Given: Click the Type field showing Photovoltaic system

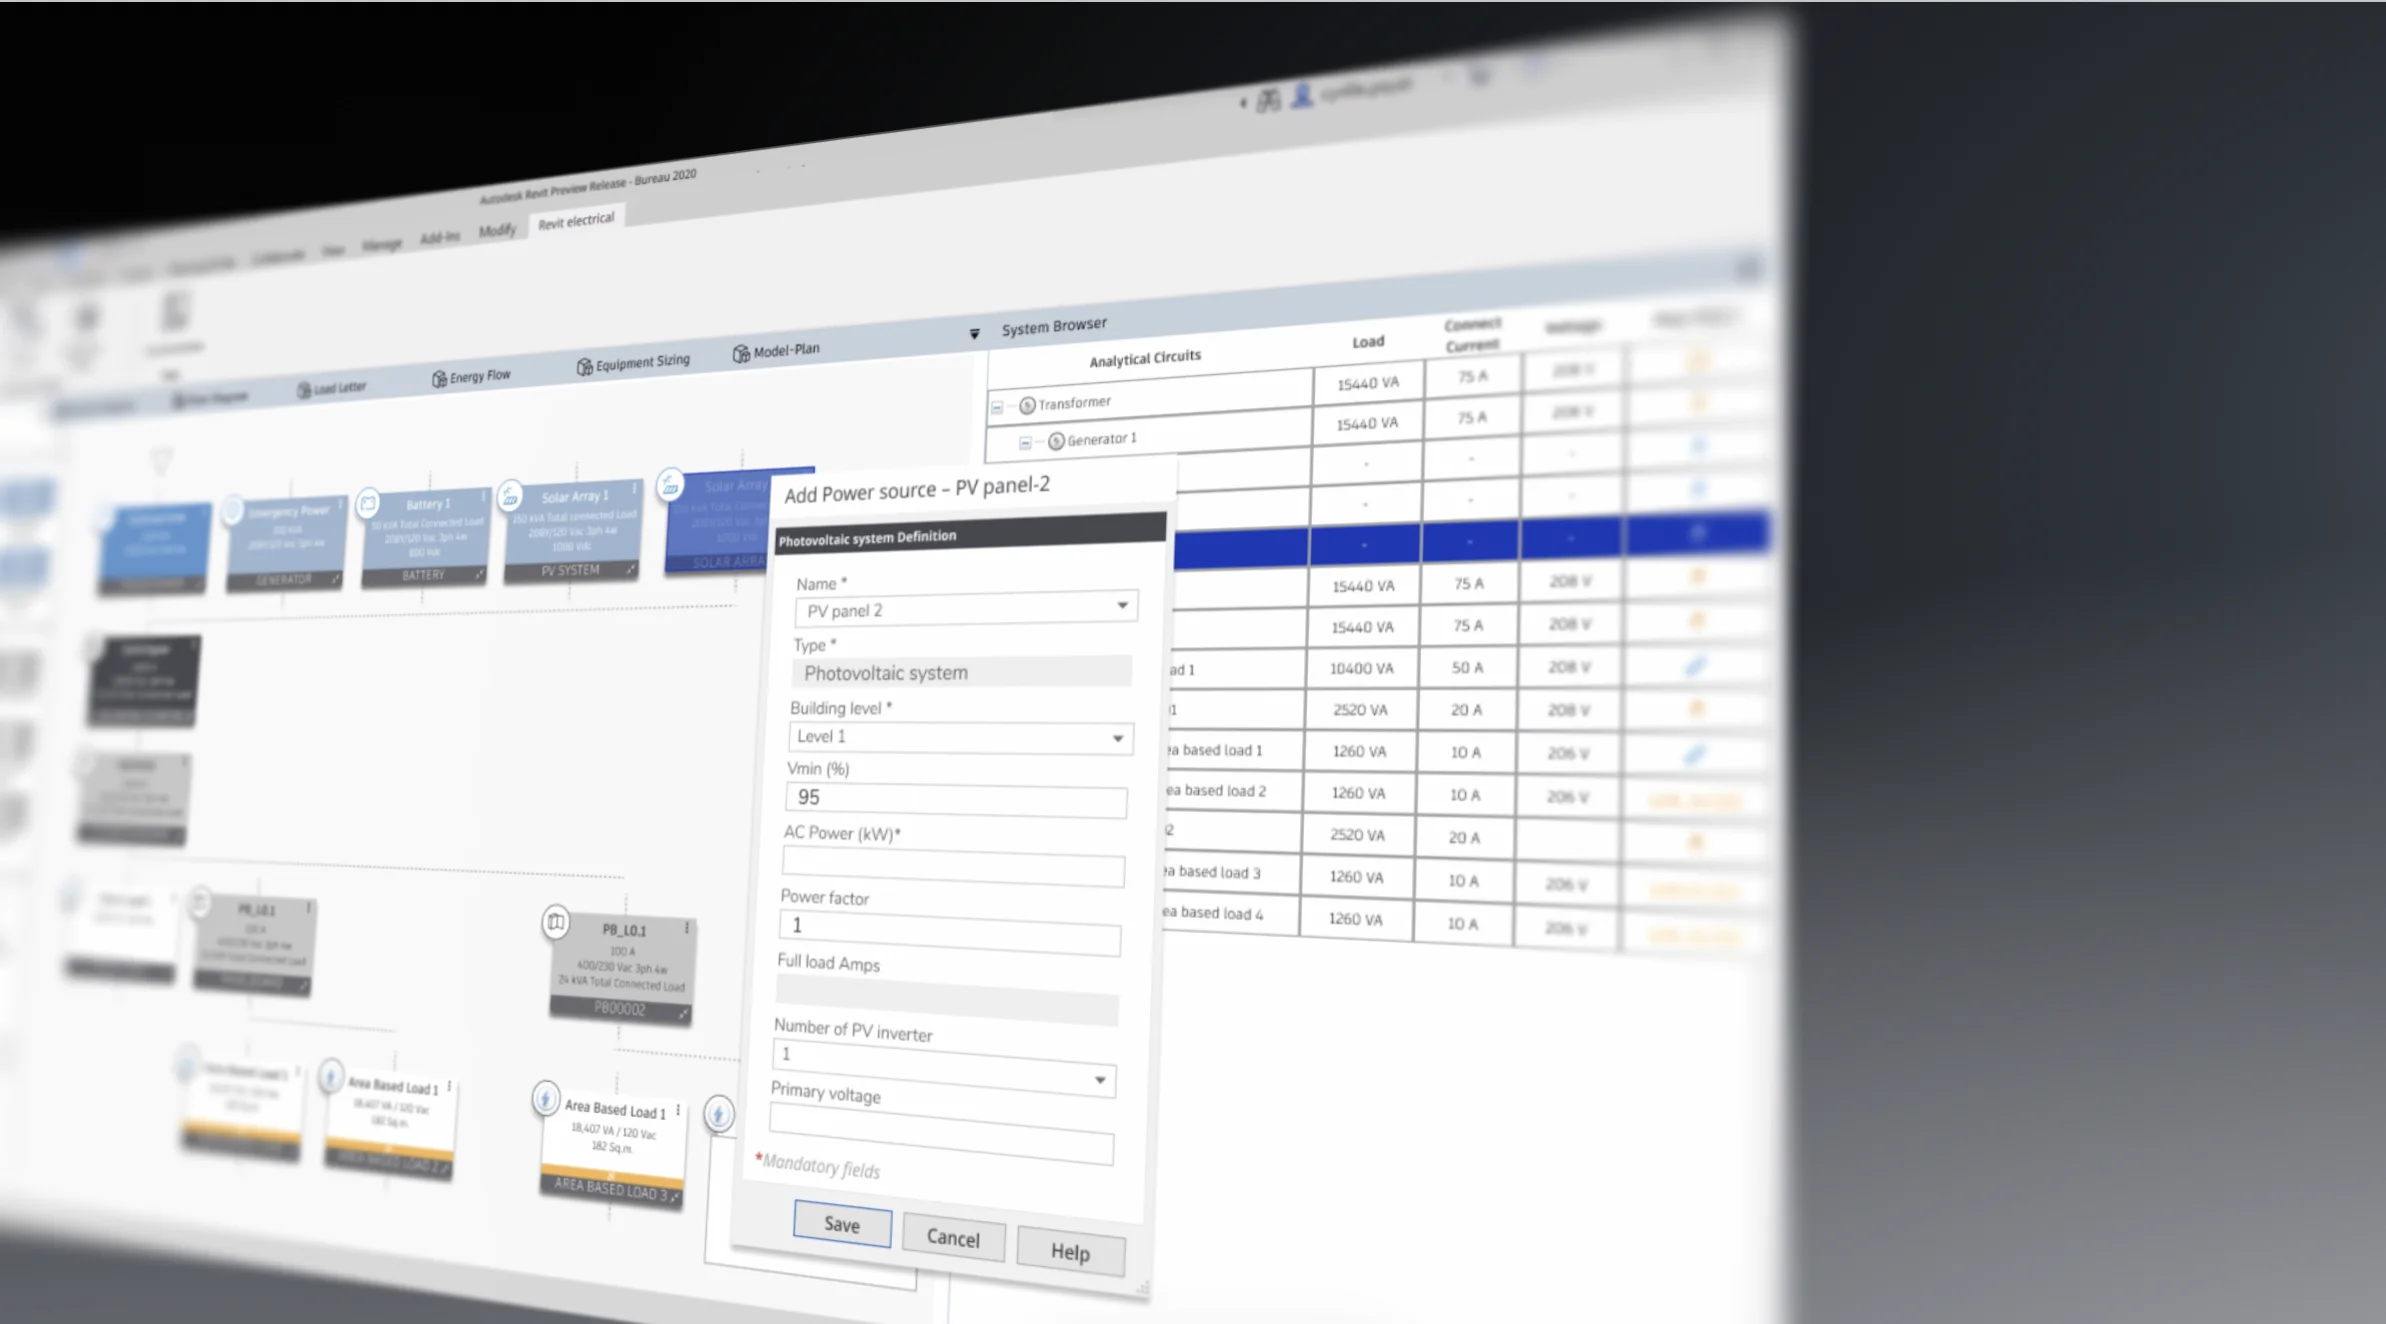Looking at the screenshot, I should pyautogui.click(x=961, y=672).
